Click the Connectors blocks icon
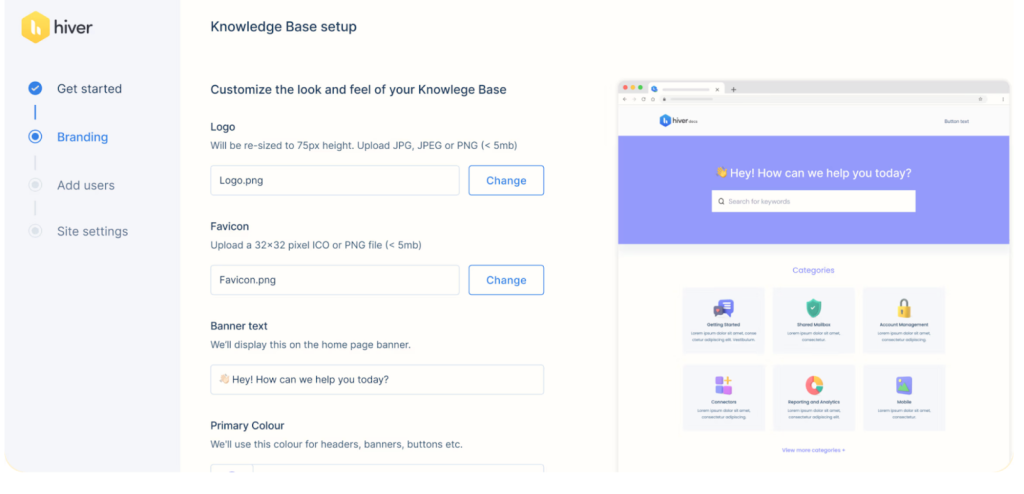 [x=724, y=385]
